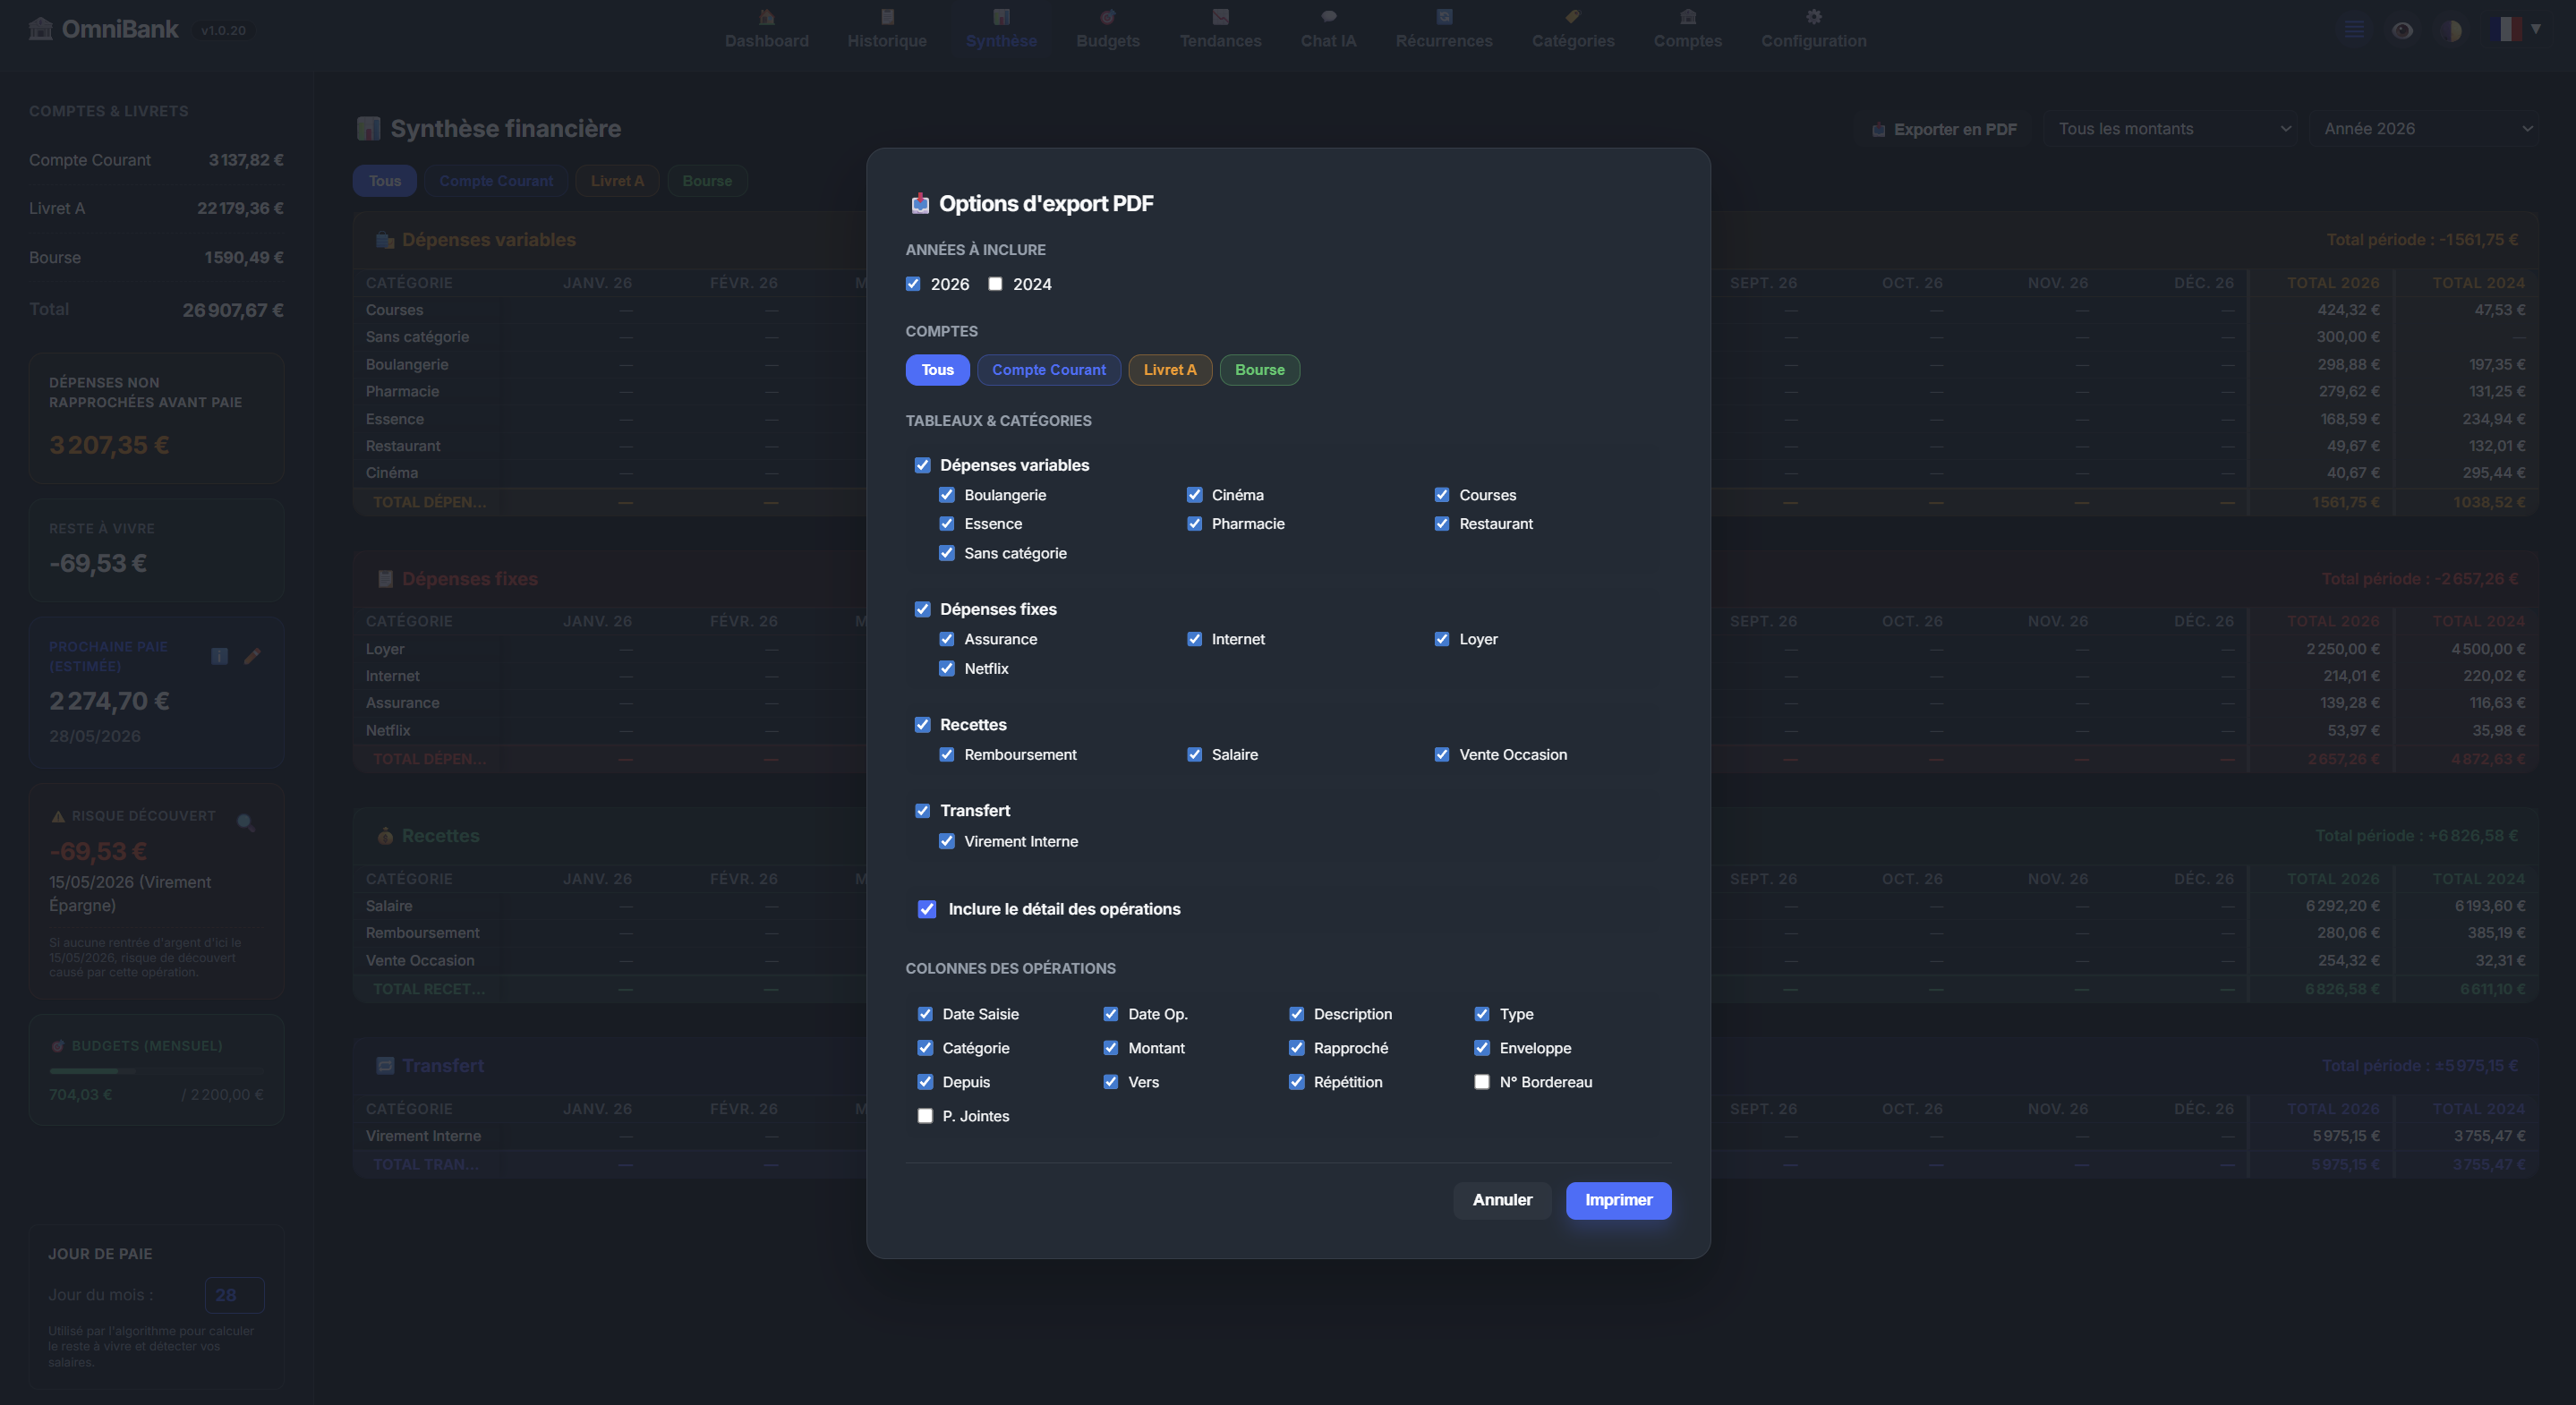Click the info icon beside Prochaine paie
This screenshot has height=1405, width=2576.
tap(220, 656)
